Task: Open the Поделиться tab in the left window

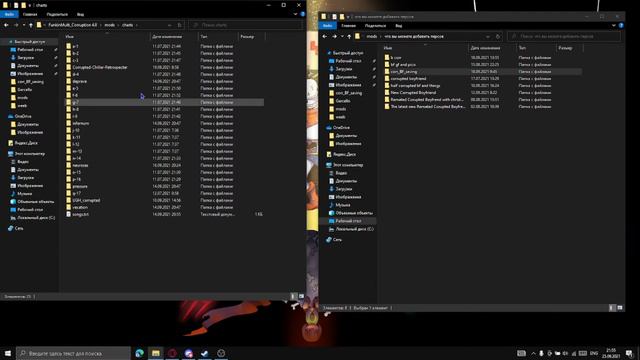Action: [x=57, y=14]
